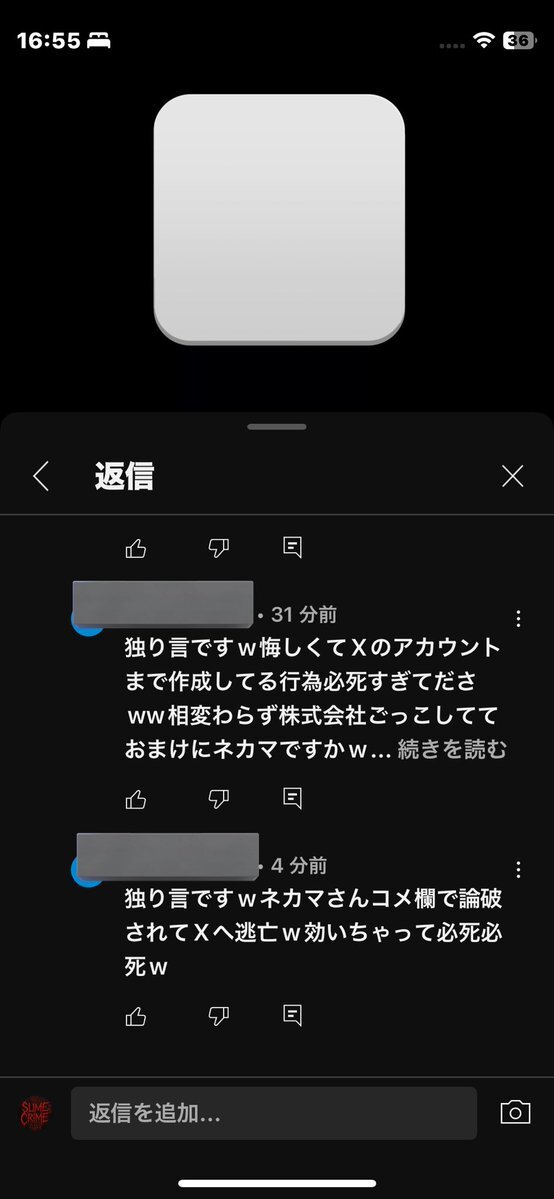Reply to the topmost partially visible comment

(x=292, y=548)
